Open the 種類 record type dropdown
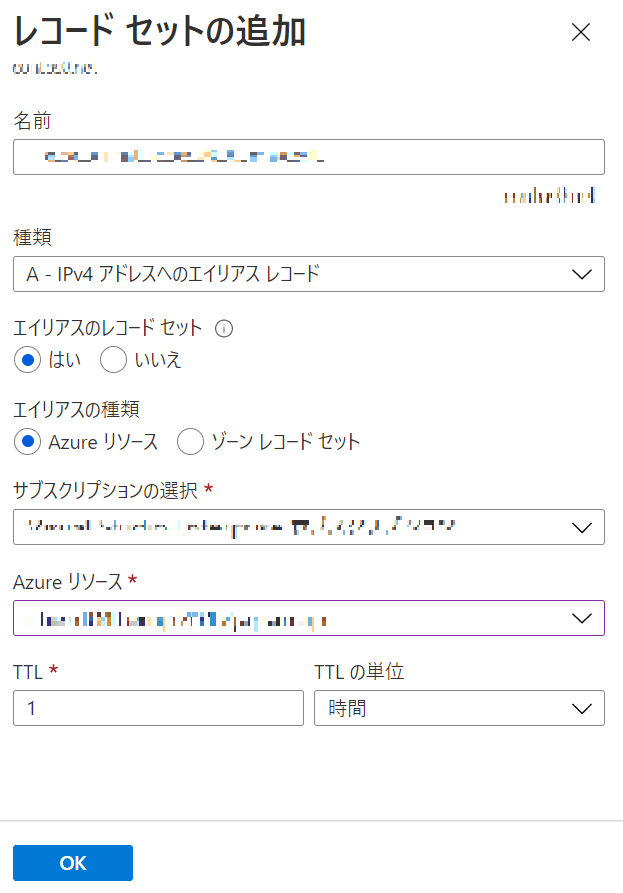The height and width of the screenshot is (893, 623). click(309, 274)
